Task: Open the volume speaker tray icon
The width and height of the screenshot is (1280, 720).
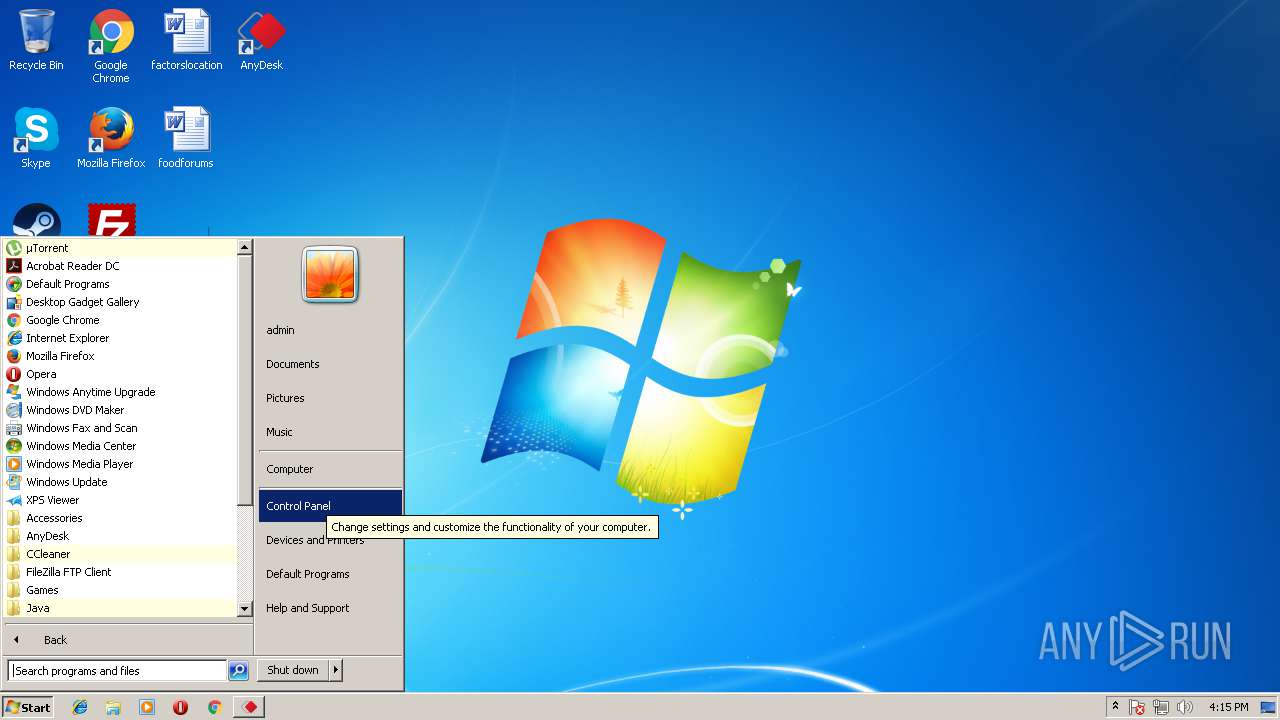Action: click(1185, 707)
